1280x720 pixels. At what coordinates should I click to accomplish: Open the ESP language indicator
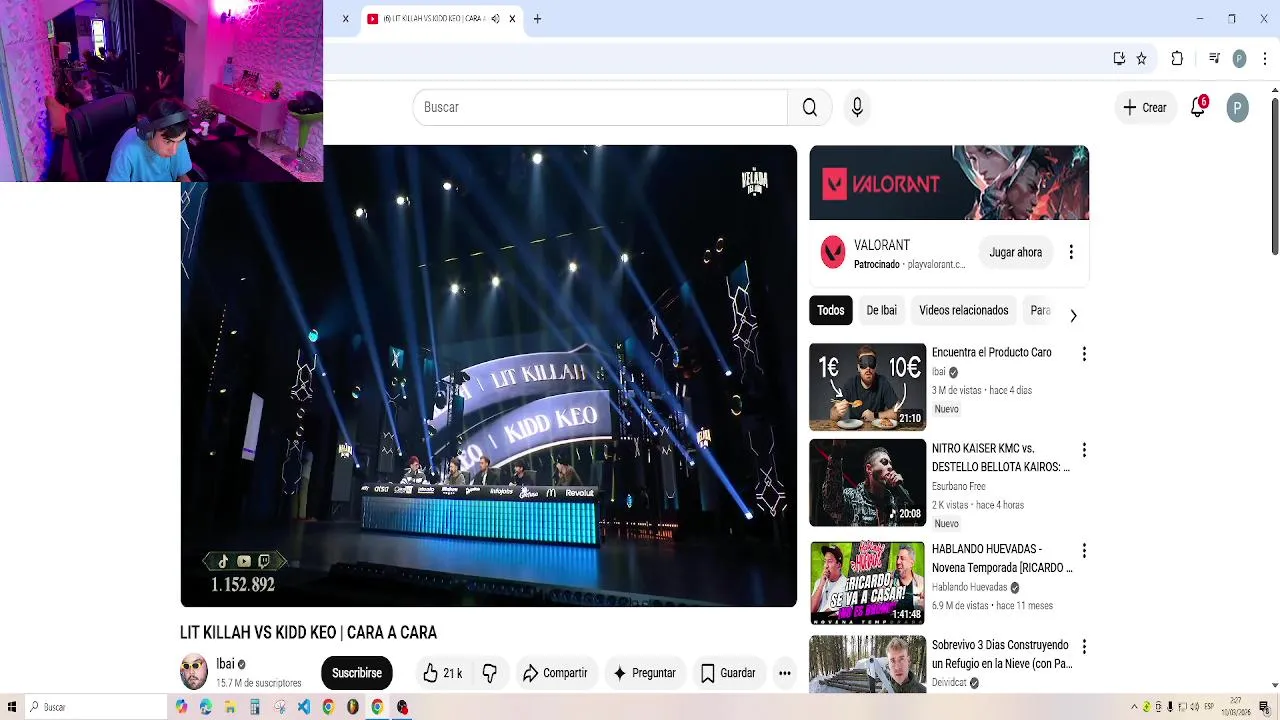1209,707
